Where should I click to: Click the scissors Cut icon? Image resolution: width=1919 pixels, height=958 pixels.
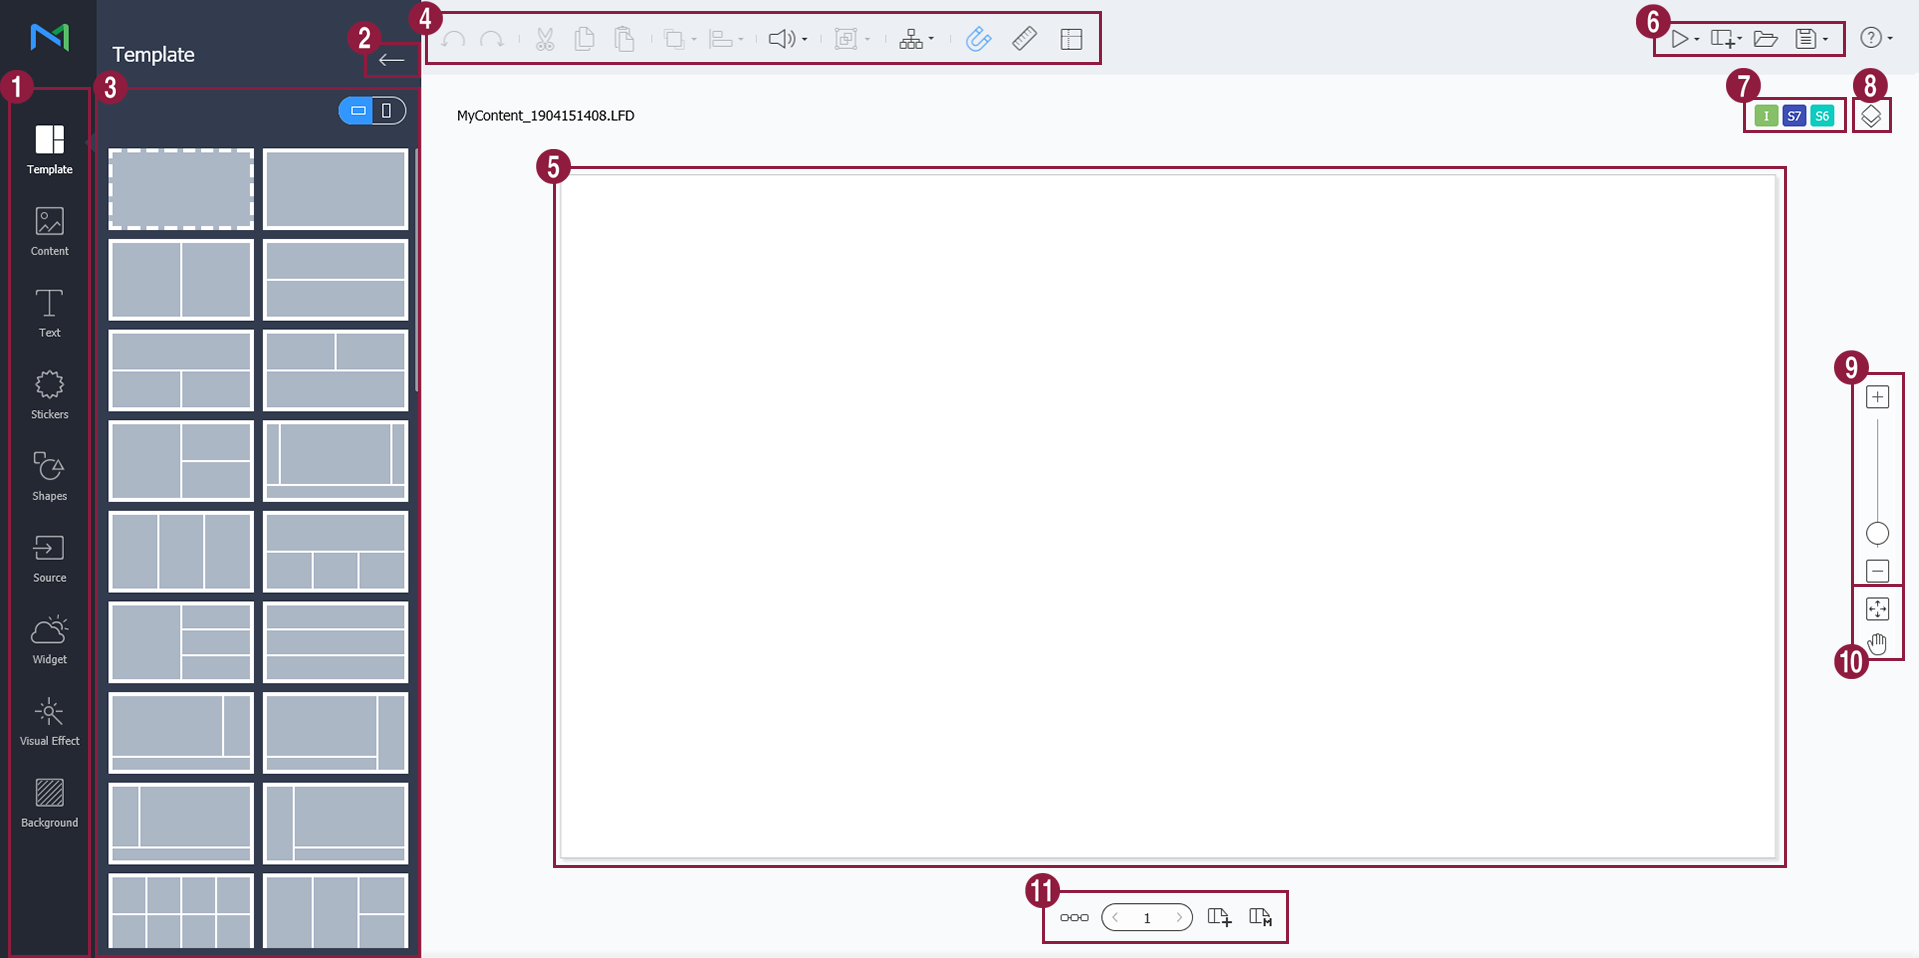[545, 39]
